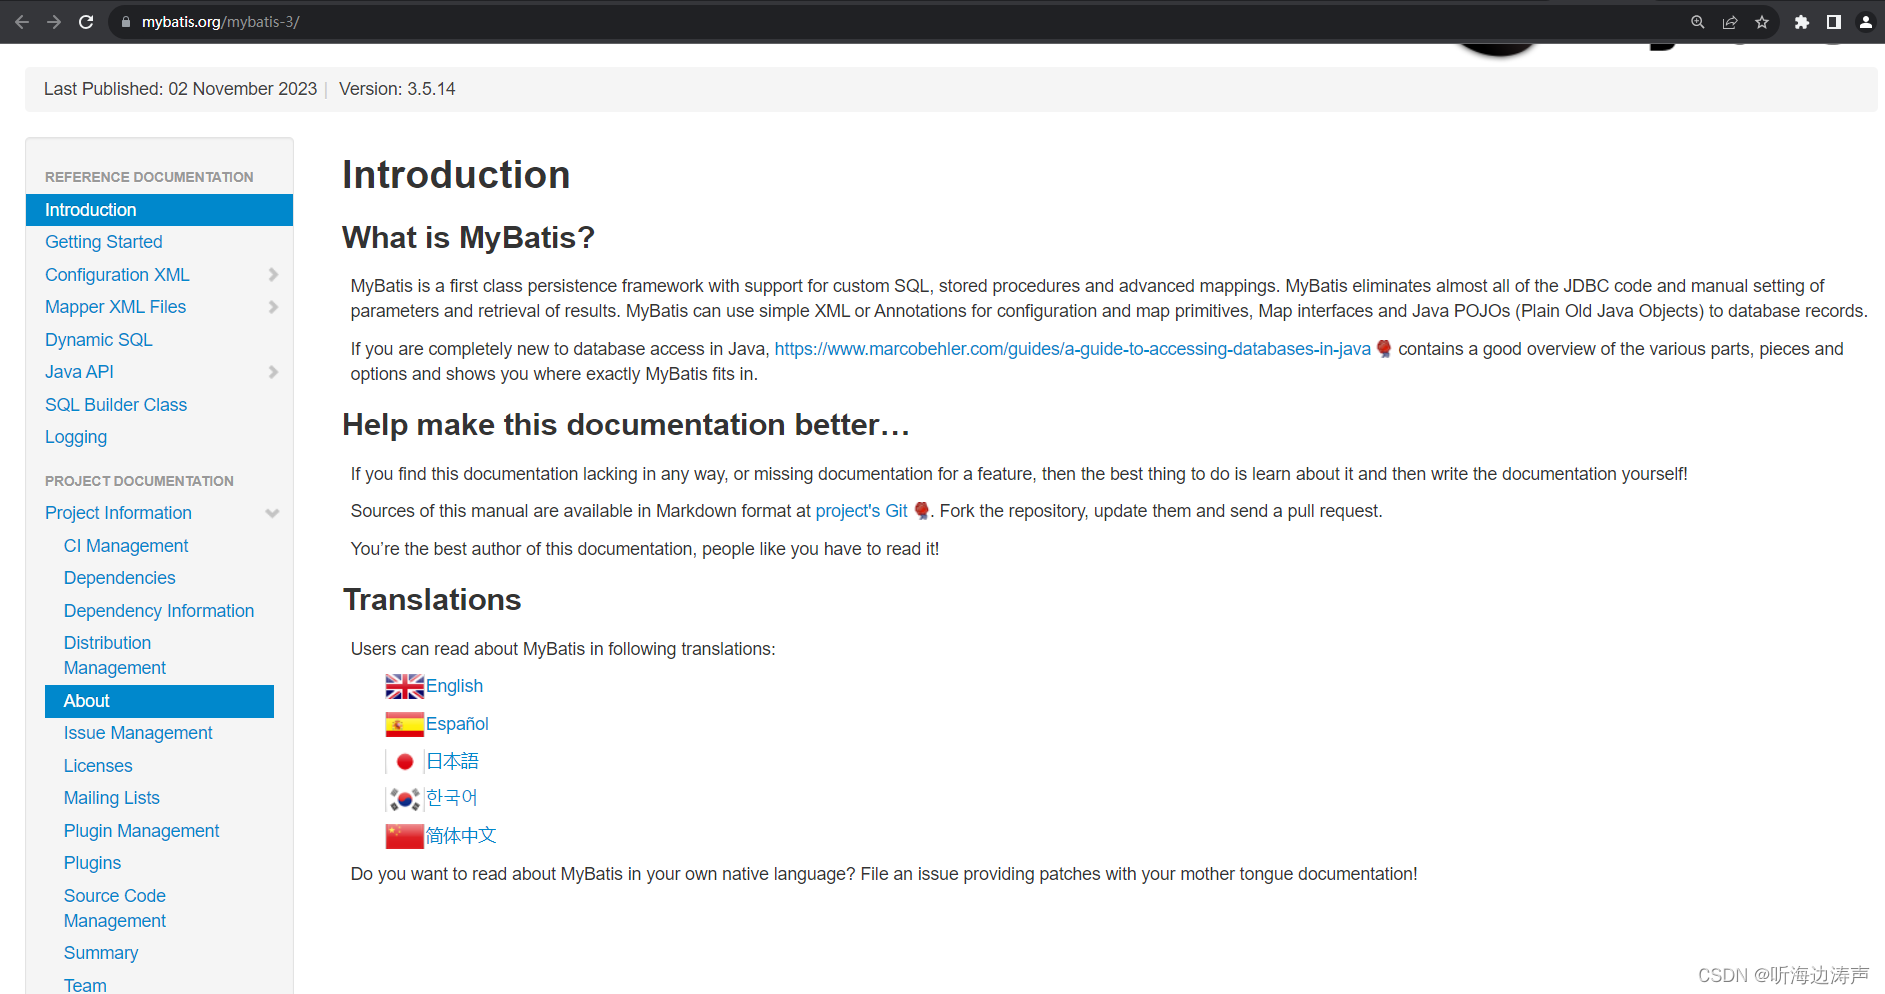Go back with the browser back arrow

pyautogui.click(x=22, y=21)
